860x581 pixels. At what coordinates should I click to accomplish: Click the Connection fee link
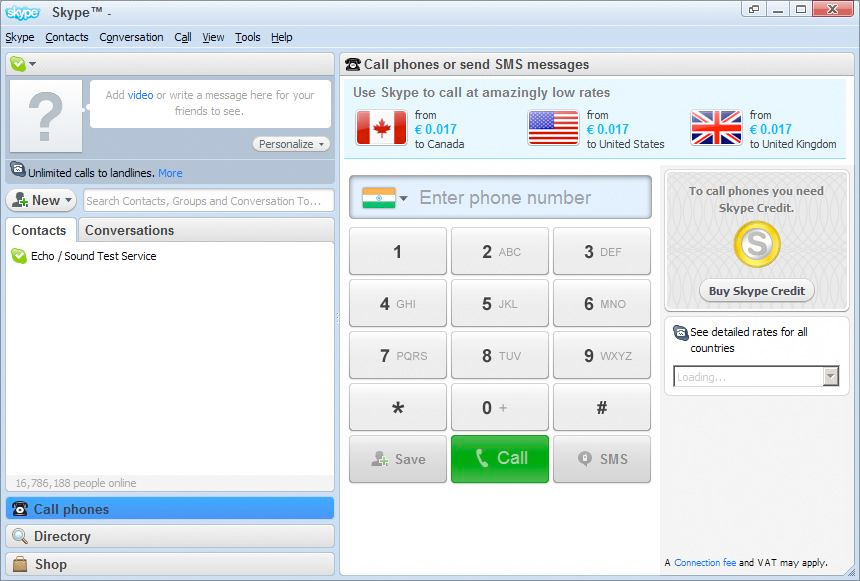pos(705,562)
